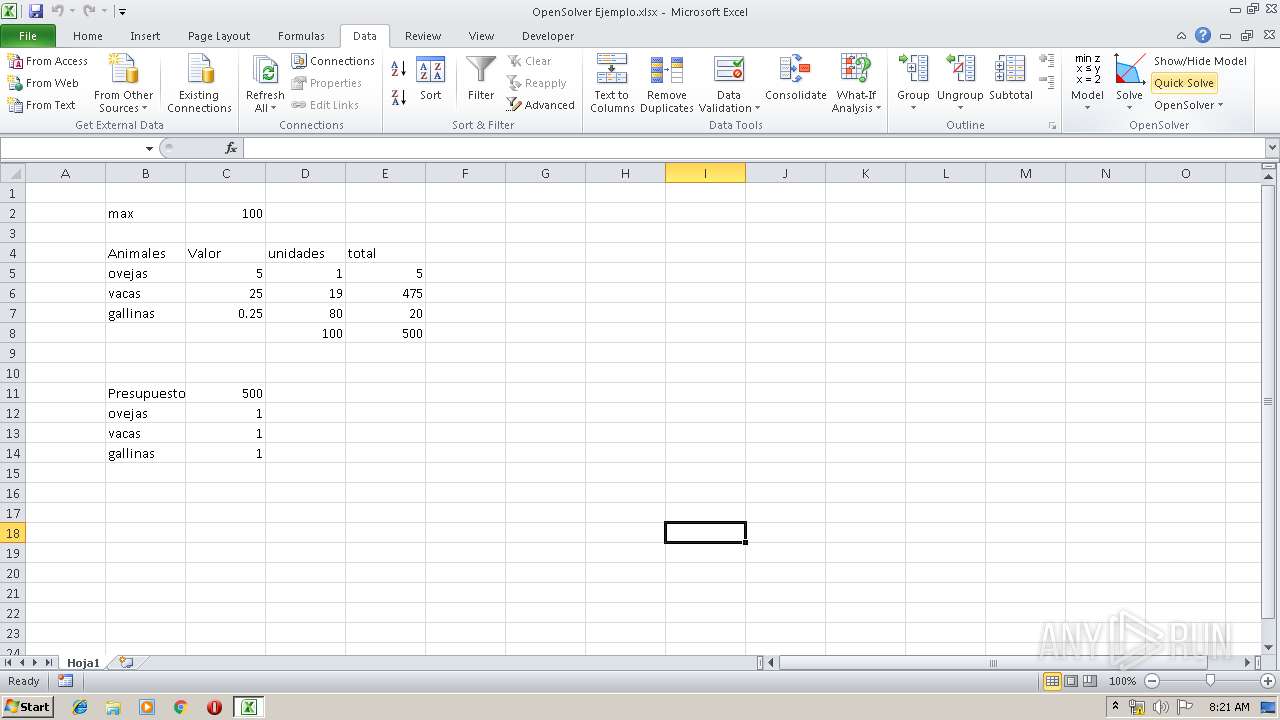Viewport: 1280px width, 720px height.
Task: Click Consolidate tool
Action: (796, 80)
